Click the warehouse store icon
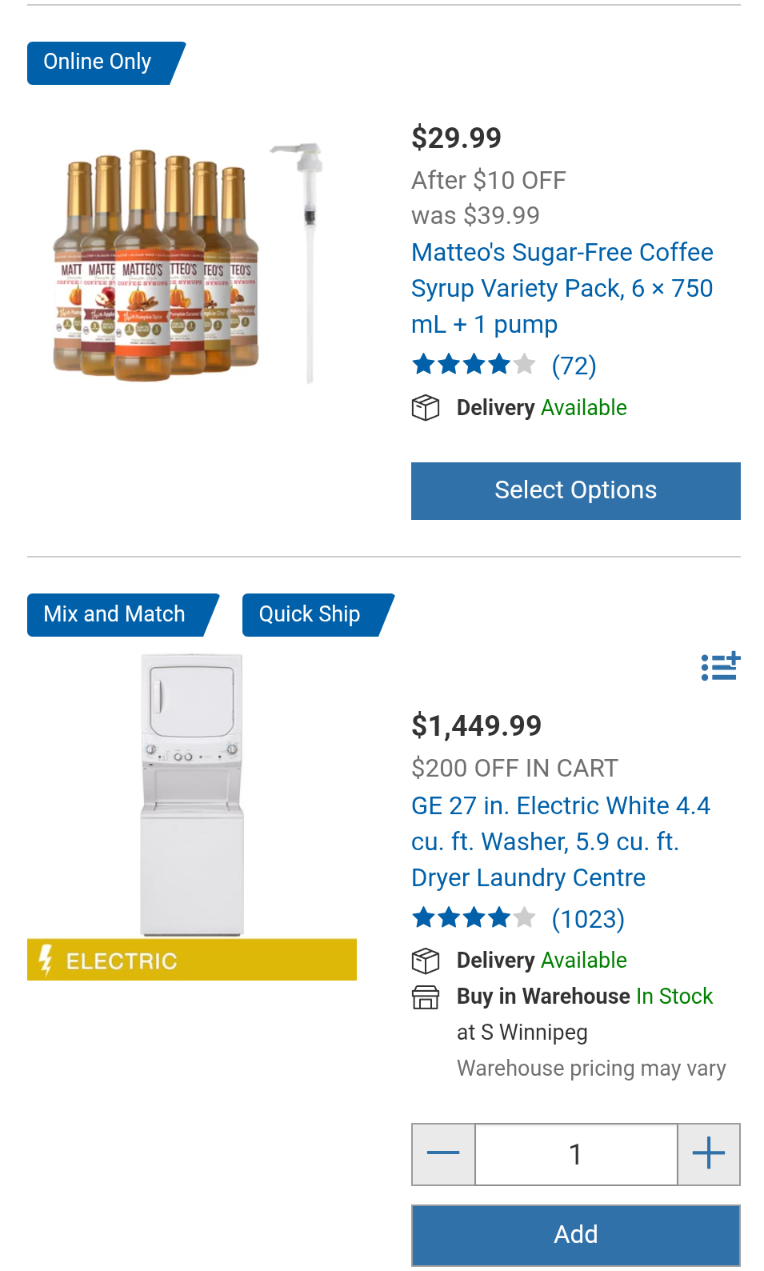Viewport: 764px width, 1271px height. tap(426, 997)
